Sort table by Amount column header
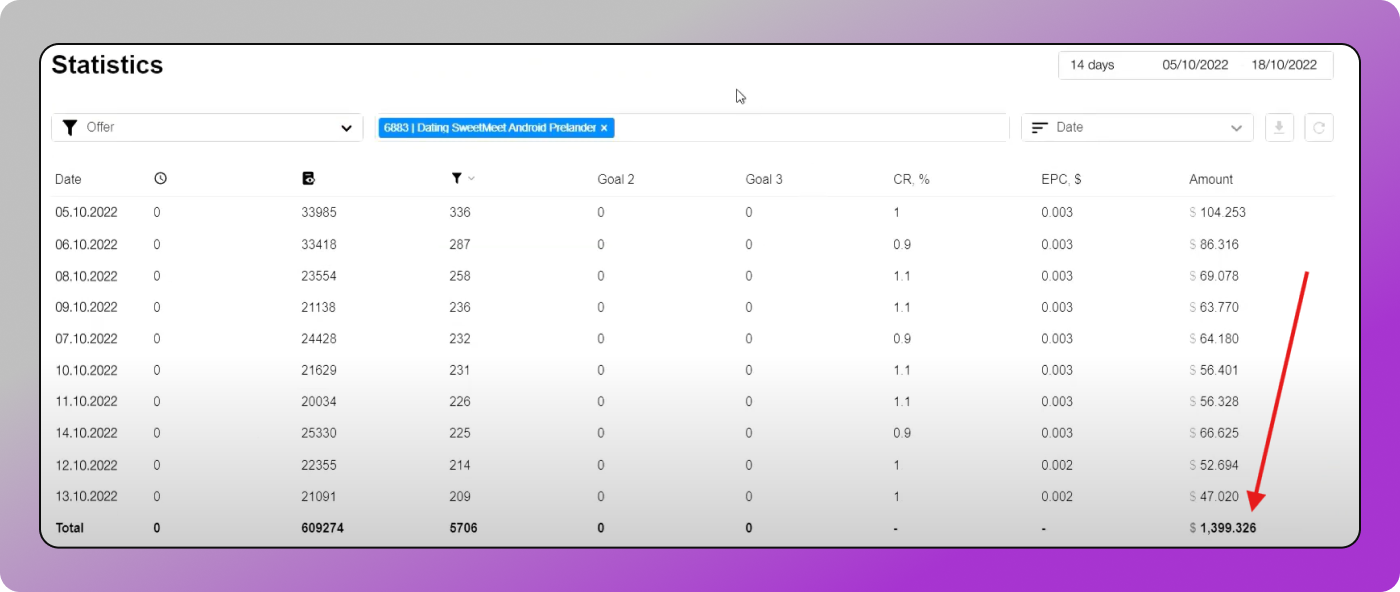This screenshot has width=1400, height=592. 1210,180
